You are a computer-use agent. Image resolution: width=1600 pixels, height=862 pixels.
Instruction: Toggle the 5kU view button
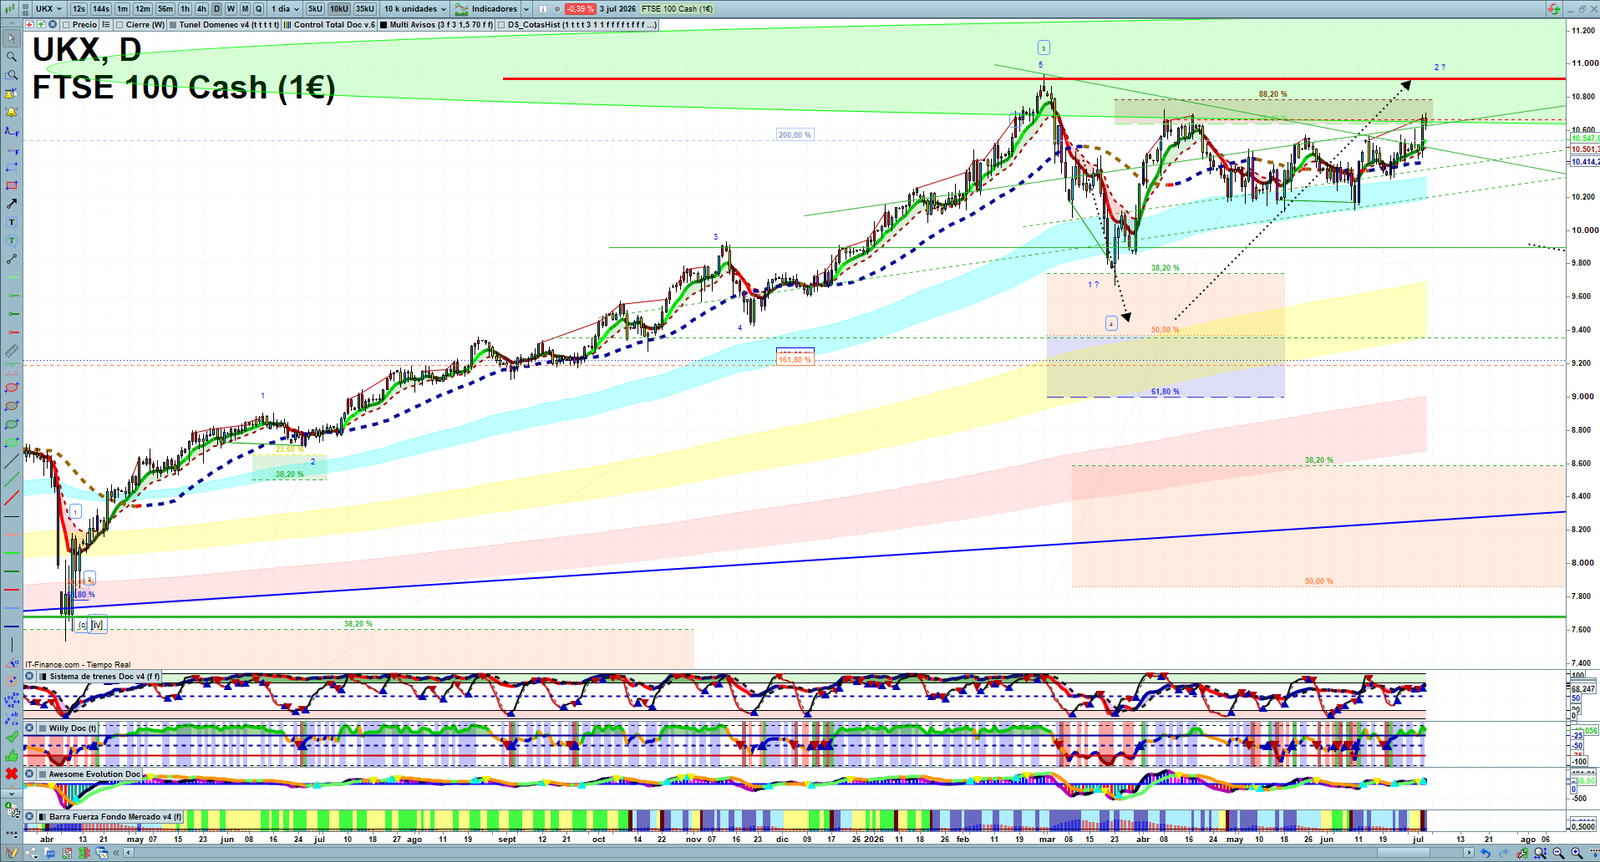(315, 9)
